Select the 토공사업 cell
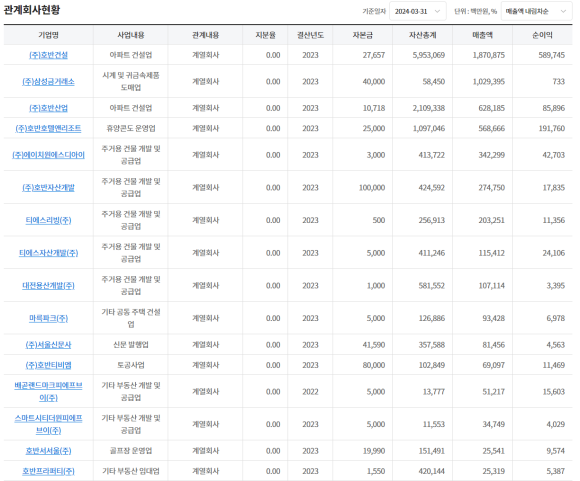 [131, 365]
